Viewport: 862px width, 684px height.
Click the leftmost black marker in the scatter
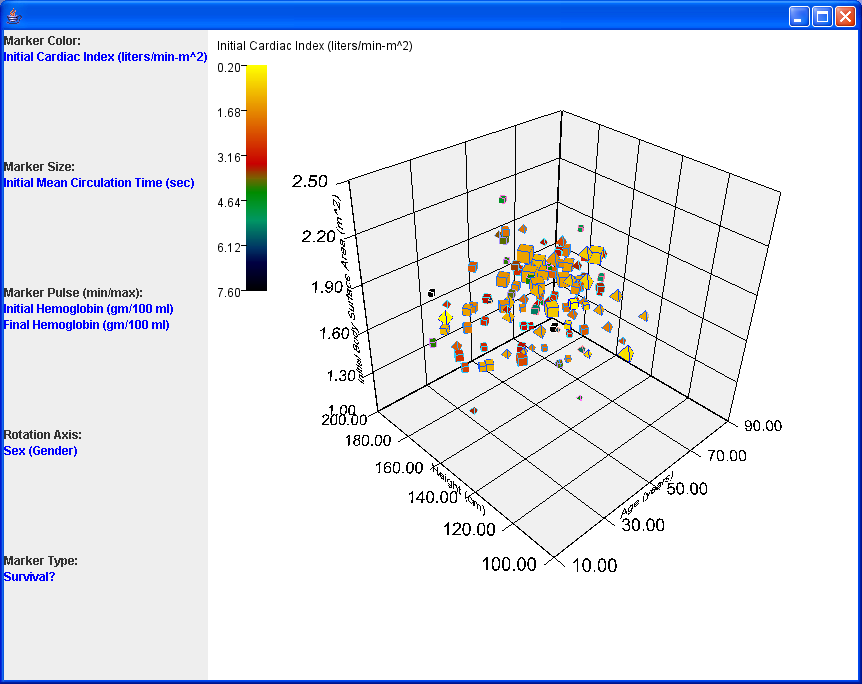click(431, 293)
